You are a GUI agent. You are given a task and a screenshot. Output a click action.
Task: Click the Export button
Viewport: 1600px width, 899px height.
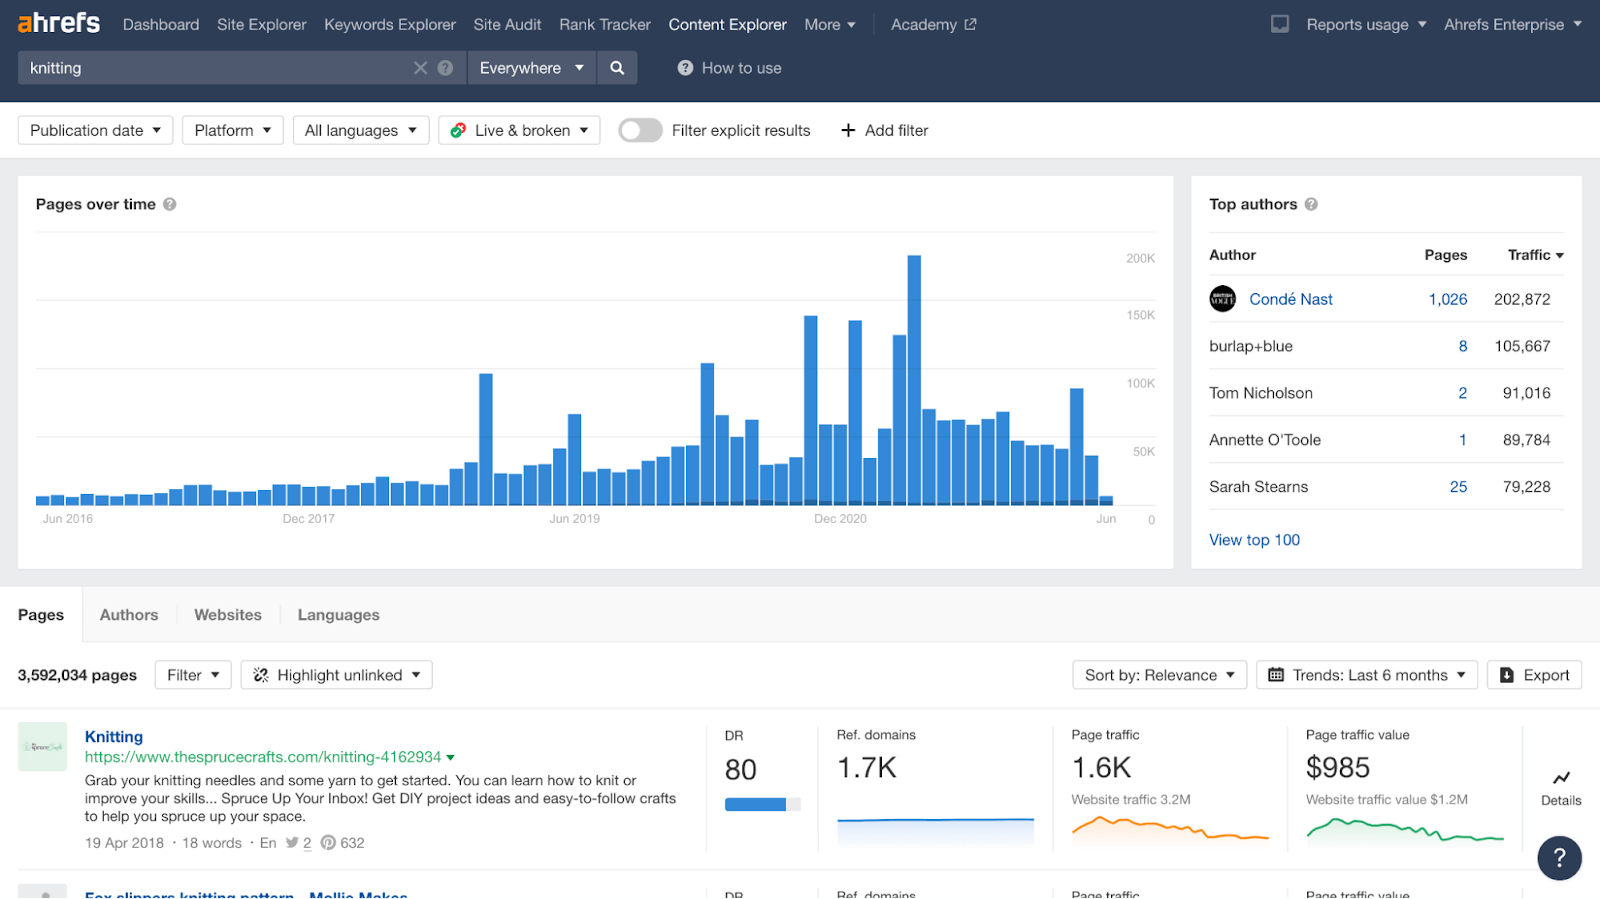click(1535, 675)
